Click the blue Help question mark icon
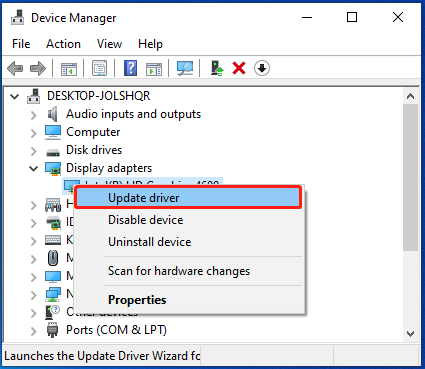The image size is (425, 369). [x=130, y=68]
